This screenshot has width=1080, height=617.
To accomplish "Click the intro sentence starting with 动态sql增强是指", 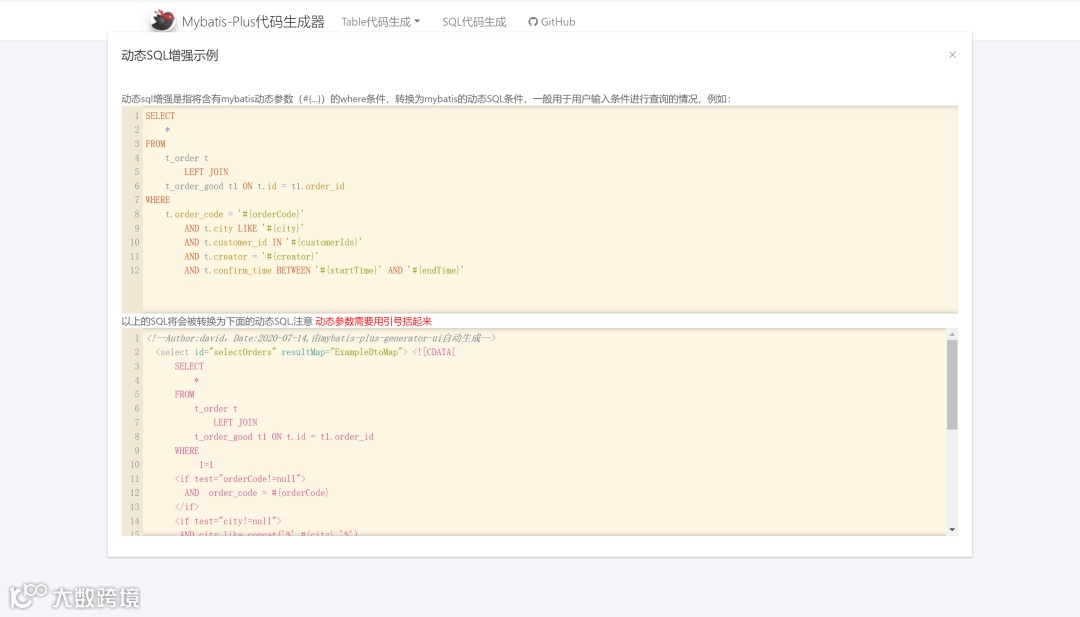I will click(x=426, y=99).
